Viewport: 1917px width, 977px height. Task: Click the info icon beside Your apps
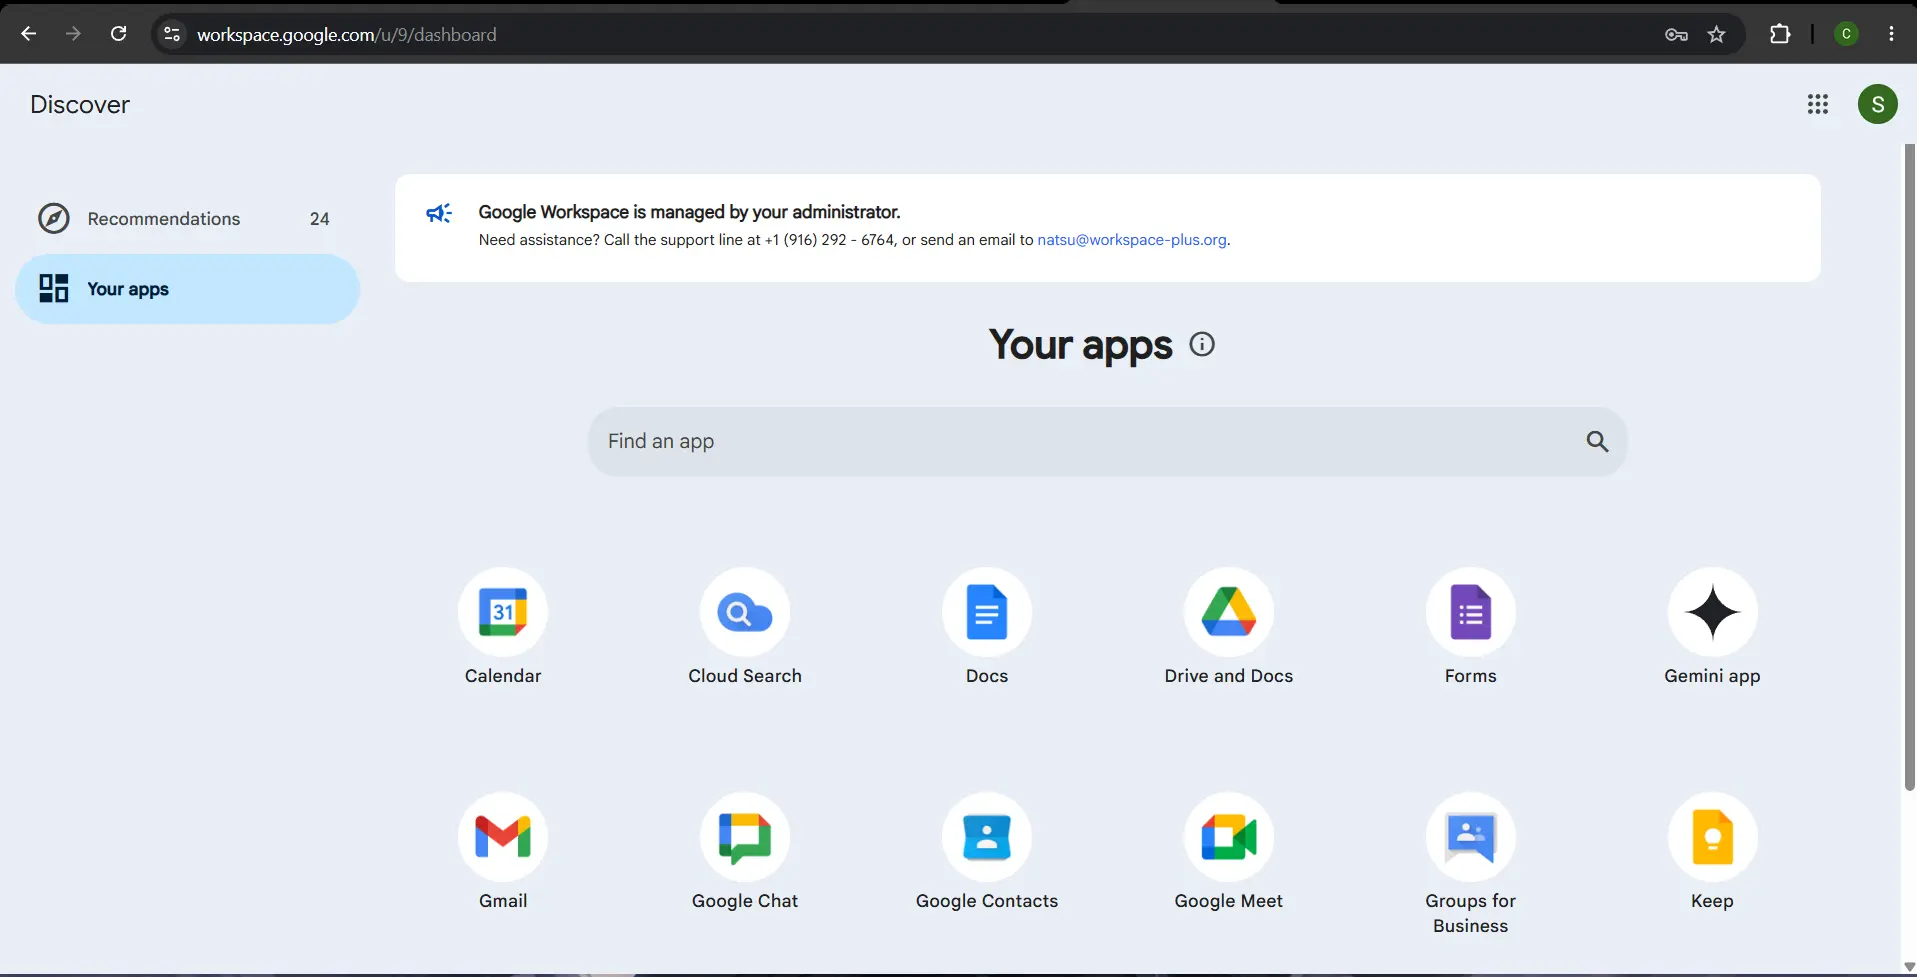point(1202,344)
